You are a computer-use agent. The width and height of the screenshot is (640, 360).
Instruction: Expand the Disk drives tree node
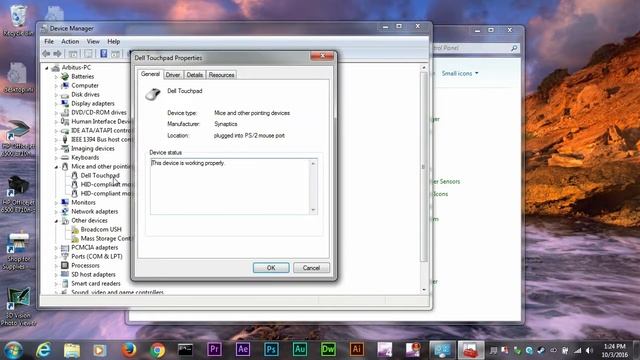[56, 95]
